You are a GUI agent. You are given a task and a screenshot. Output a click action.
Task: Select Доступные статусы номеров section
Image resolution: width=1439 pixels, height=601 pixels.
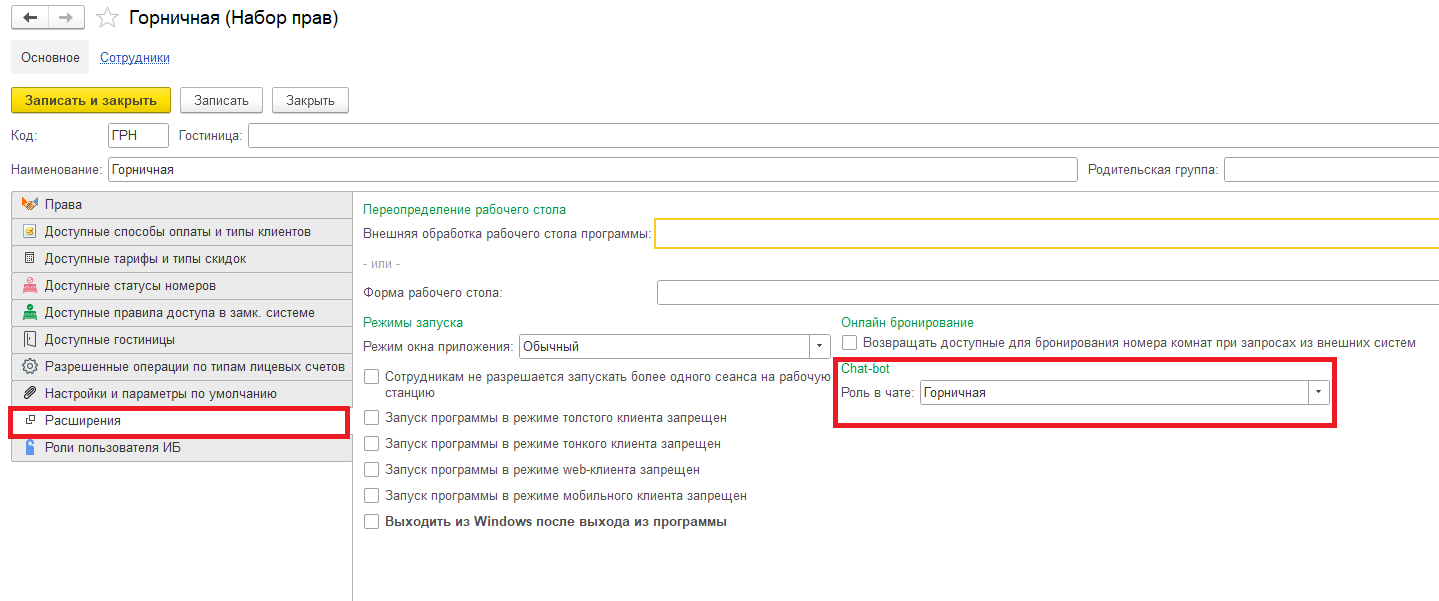181,285
